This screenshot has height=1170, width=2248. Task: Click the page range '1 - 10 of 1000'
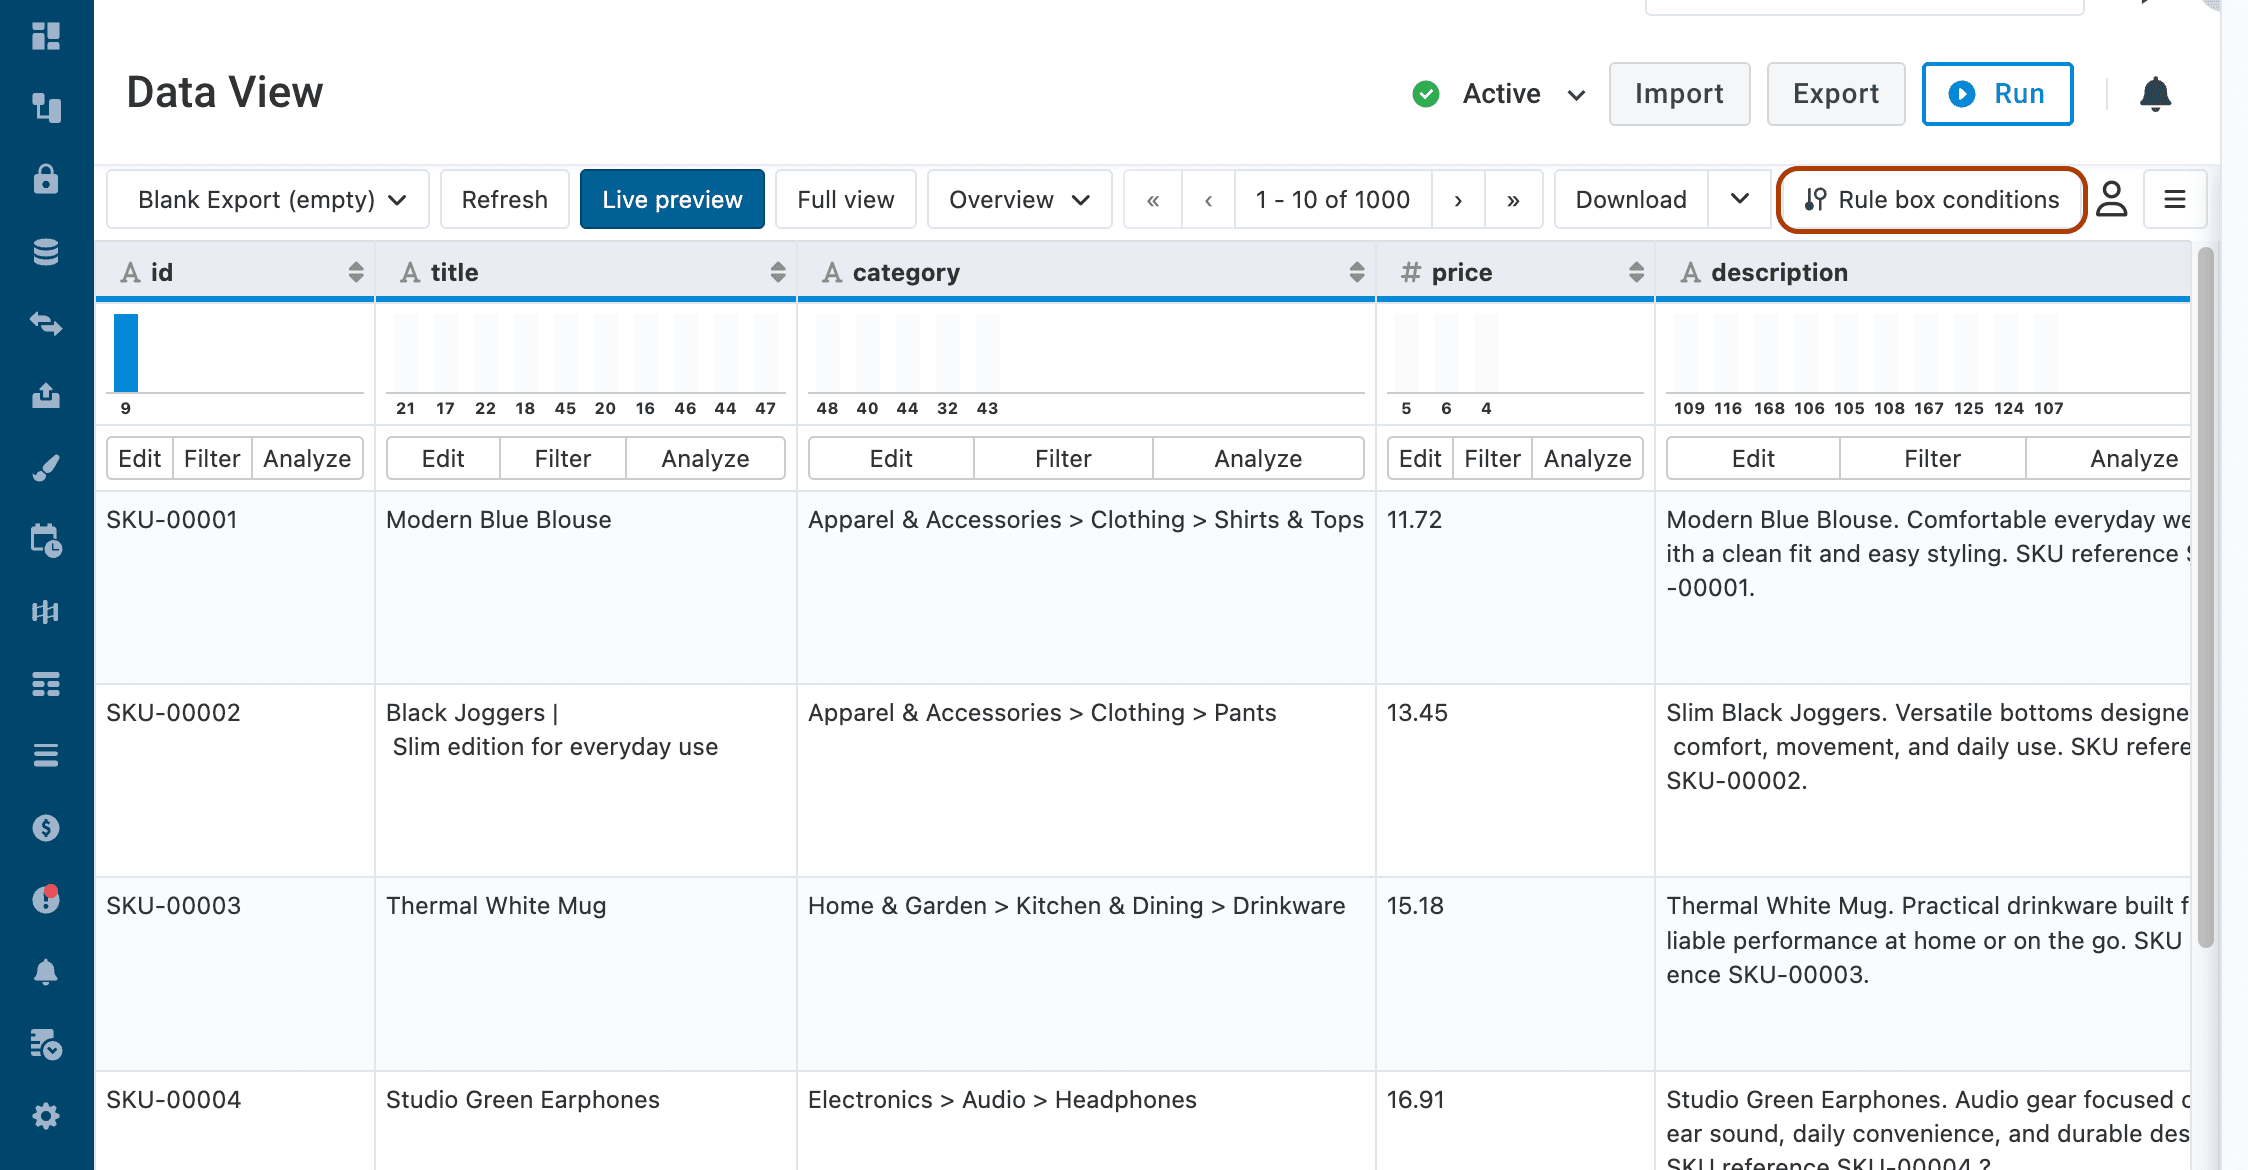[x=1333, y=199]
